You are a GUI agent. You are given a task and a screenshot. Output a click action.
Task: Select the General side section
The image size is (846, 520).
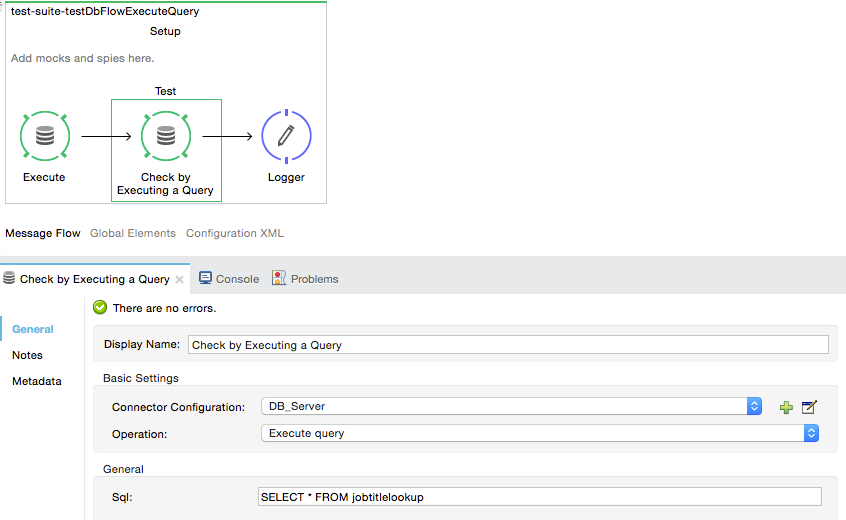pyautogui.click(x=33, y=329)
